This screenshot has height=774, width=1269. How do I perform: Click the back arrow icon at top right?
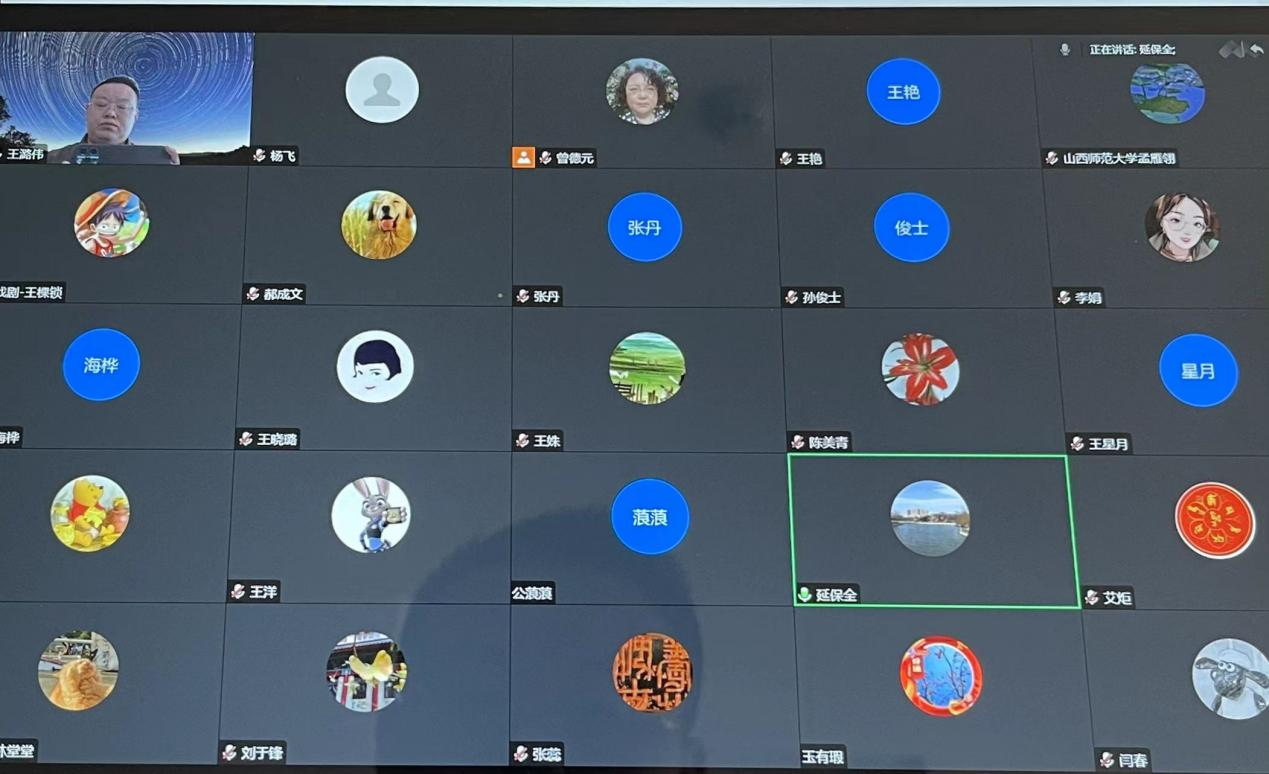[x=1256, y=49]
